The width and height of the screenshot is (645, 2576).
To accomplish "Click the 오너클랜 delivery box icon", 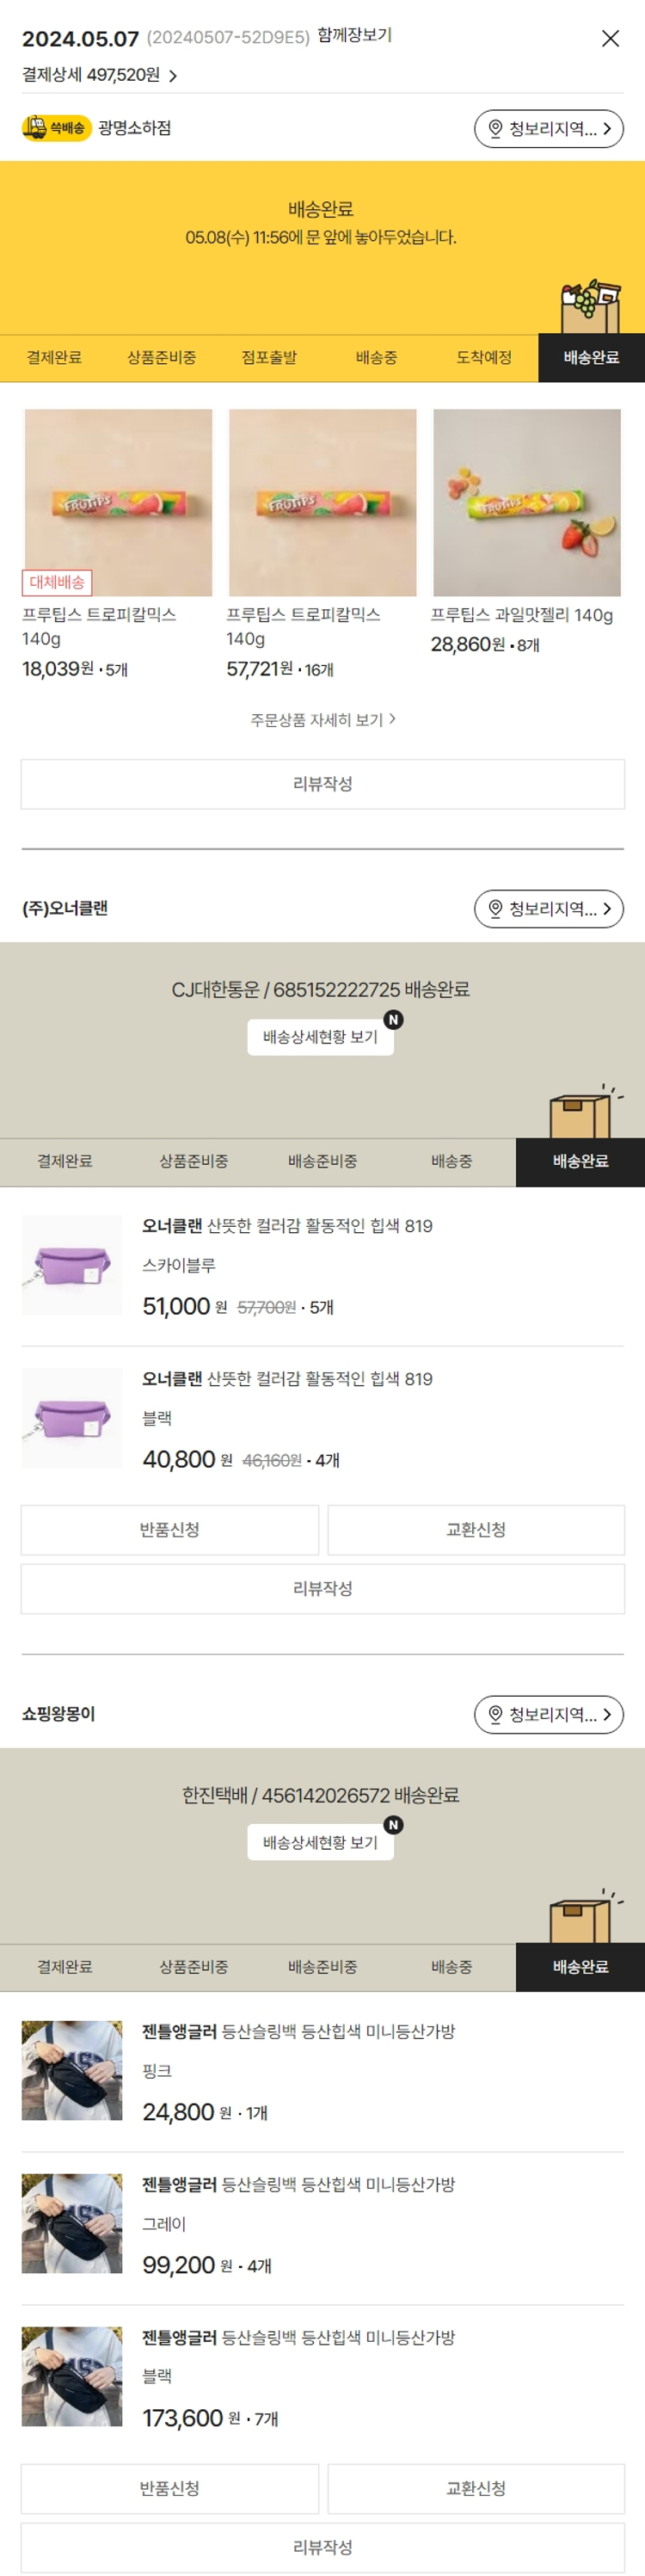I will (581, 1112).
